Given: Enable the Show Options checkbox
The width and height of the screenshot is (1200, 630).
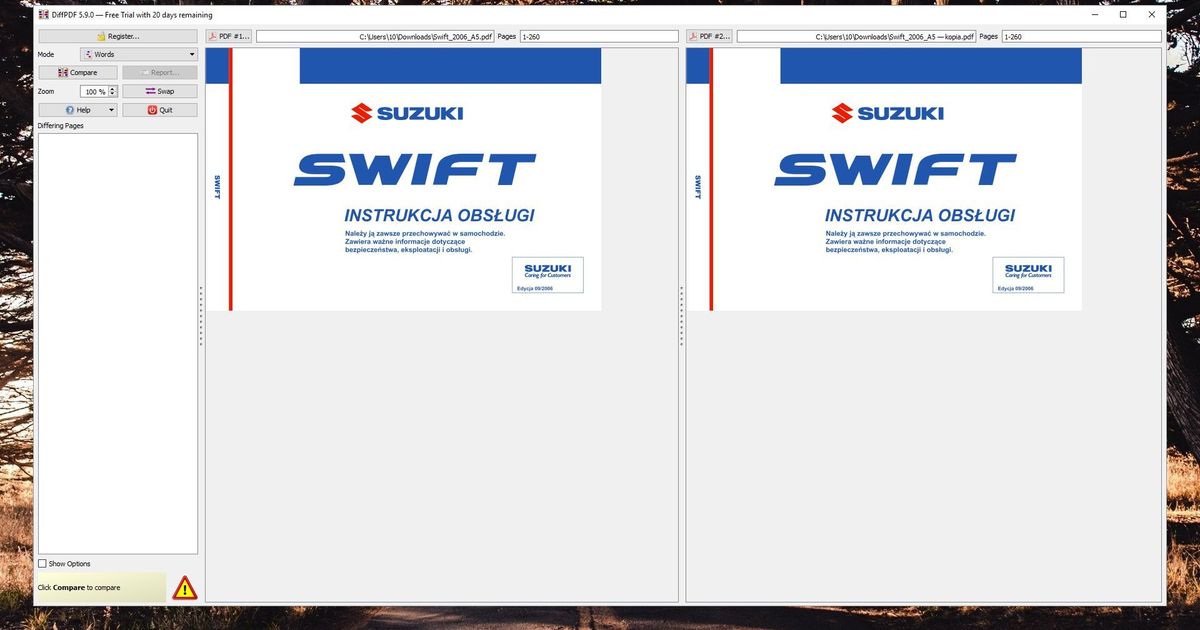Looking at the screenshot, I should pyautogui.click(x=42, y=564).
